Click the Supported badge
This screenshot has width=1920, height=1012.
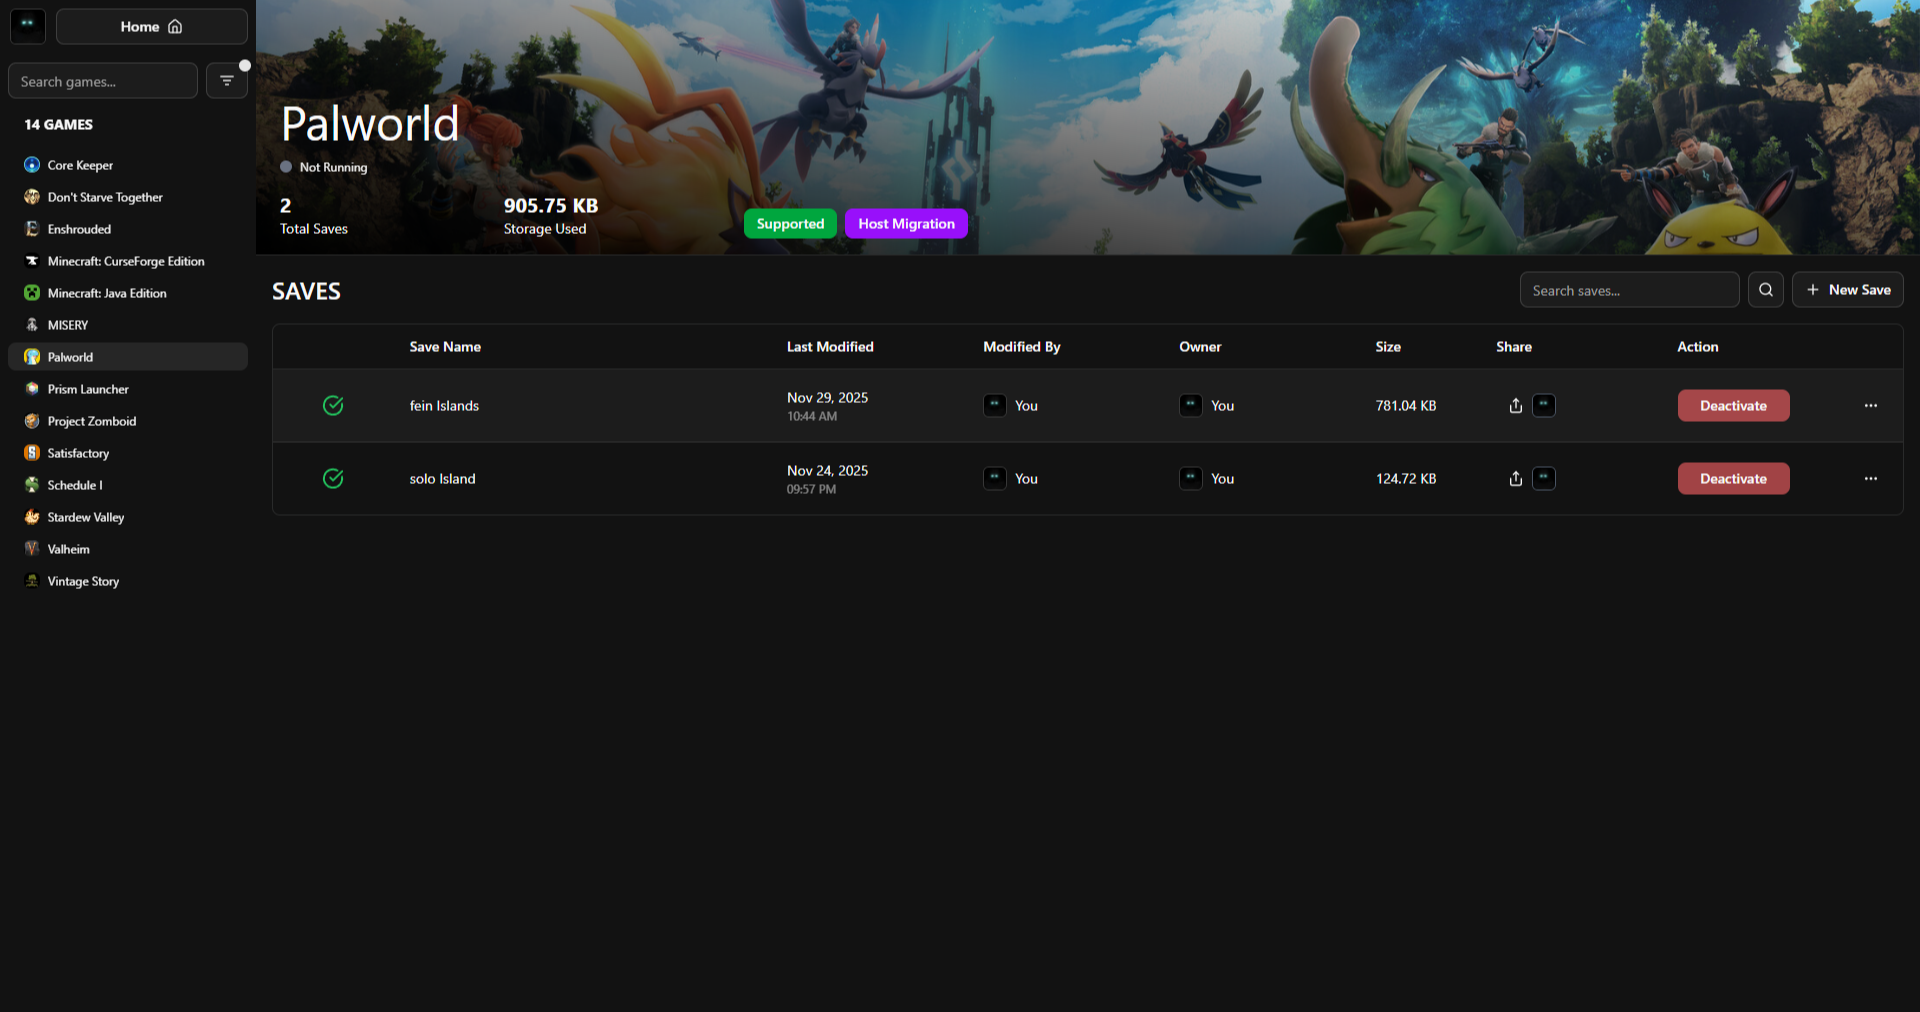click(790, 224)
